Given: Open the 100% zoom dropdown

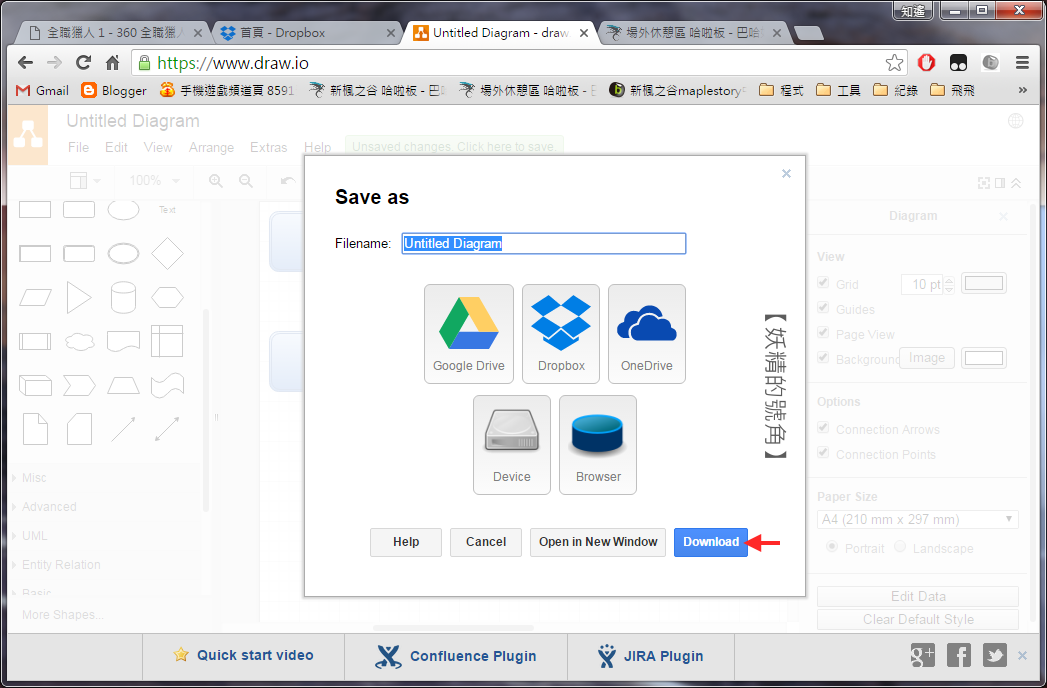Looking at the screenshot, I should click(x=154, y=181).
